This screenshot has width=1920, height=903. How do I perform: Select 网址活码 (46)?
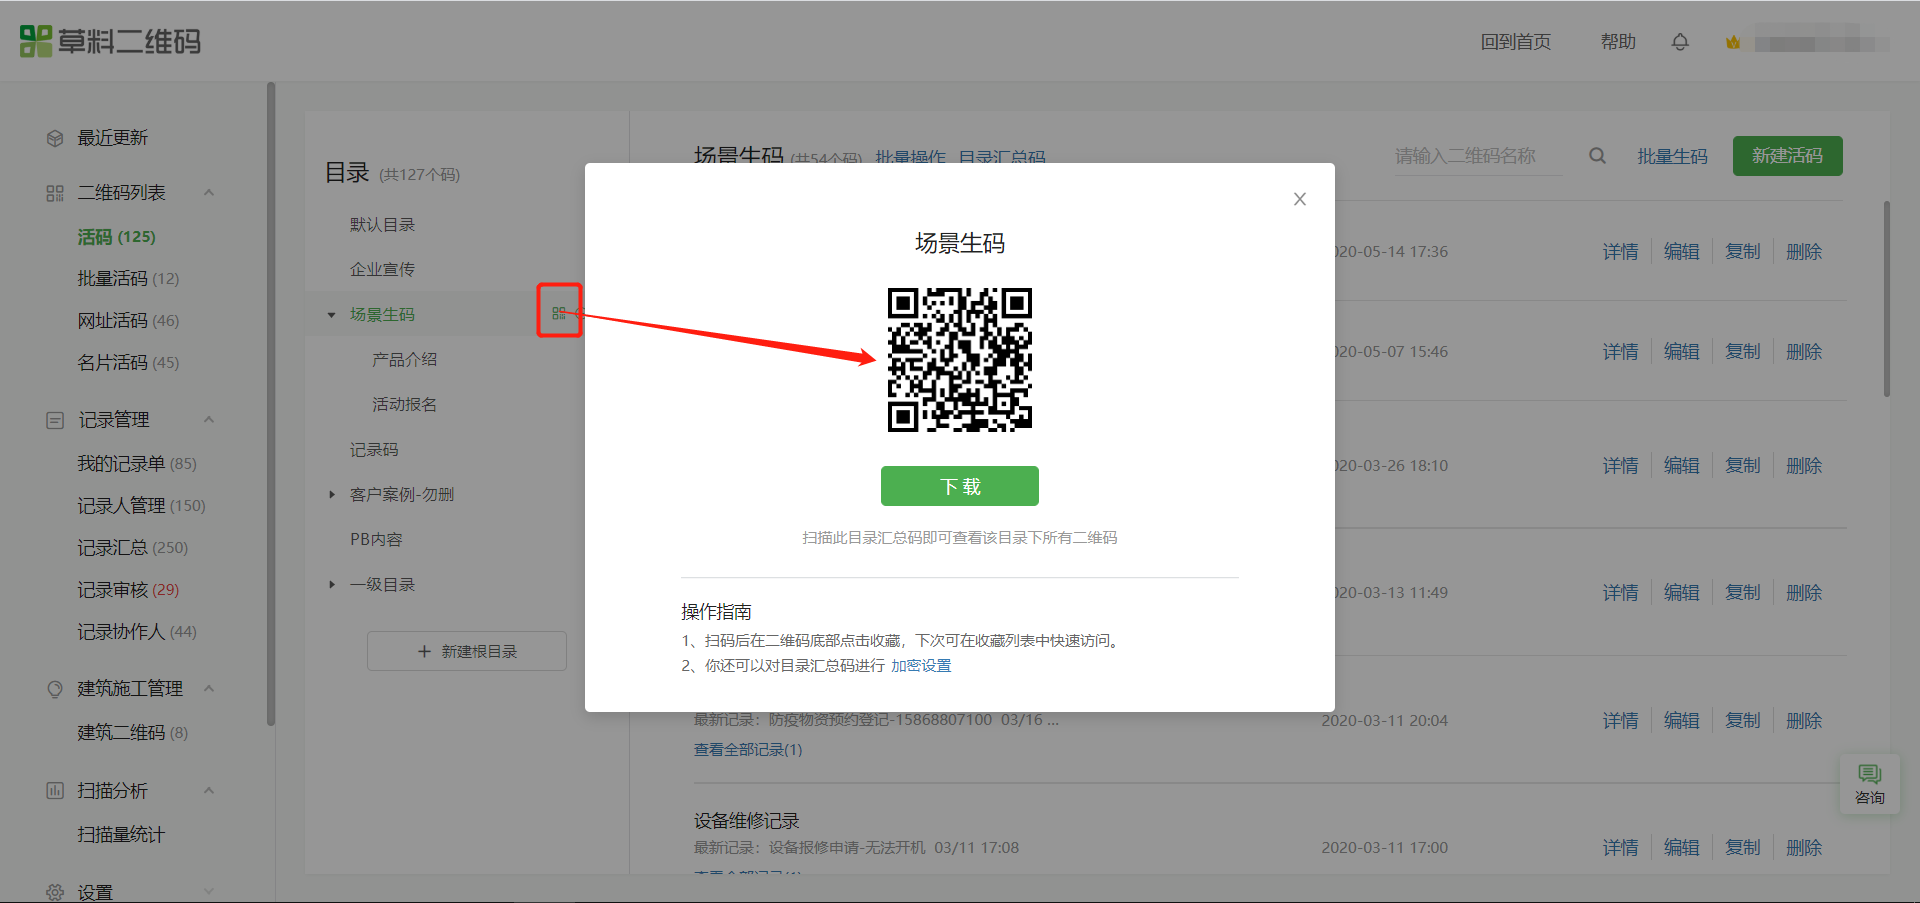pyautogui.click(x=128, y=321)
